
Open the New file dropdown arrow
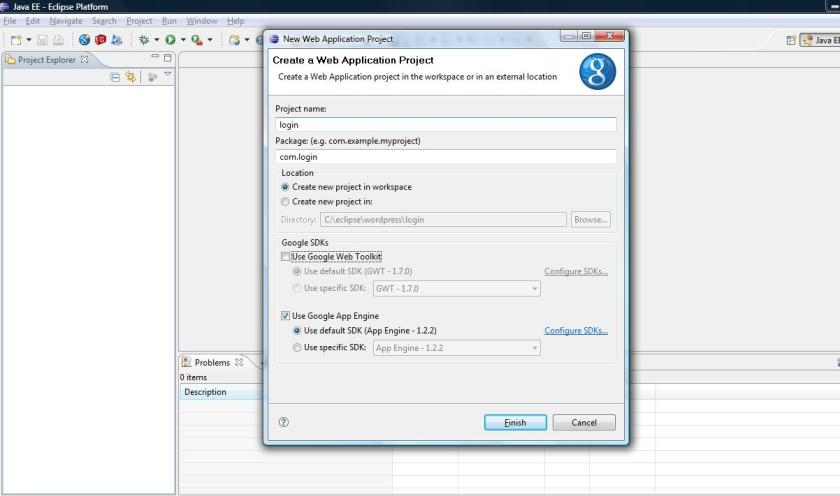point(31,40)
